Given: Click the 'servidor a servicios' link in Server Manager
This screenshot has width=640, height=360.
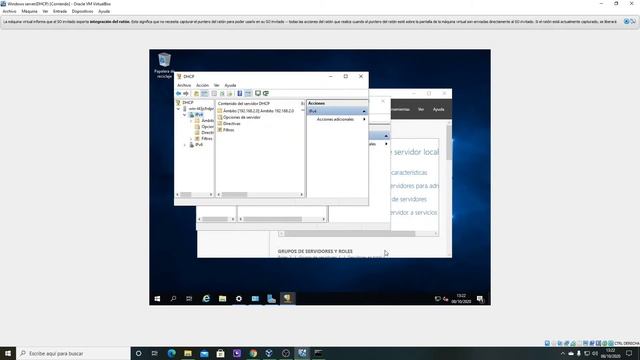Looking at the screenshot, I should tap(414, 213).
